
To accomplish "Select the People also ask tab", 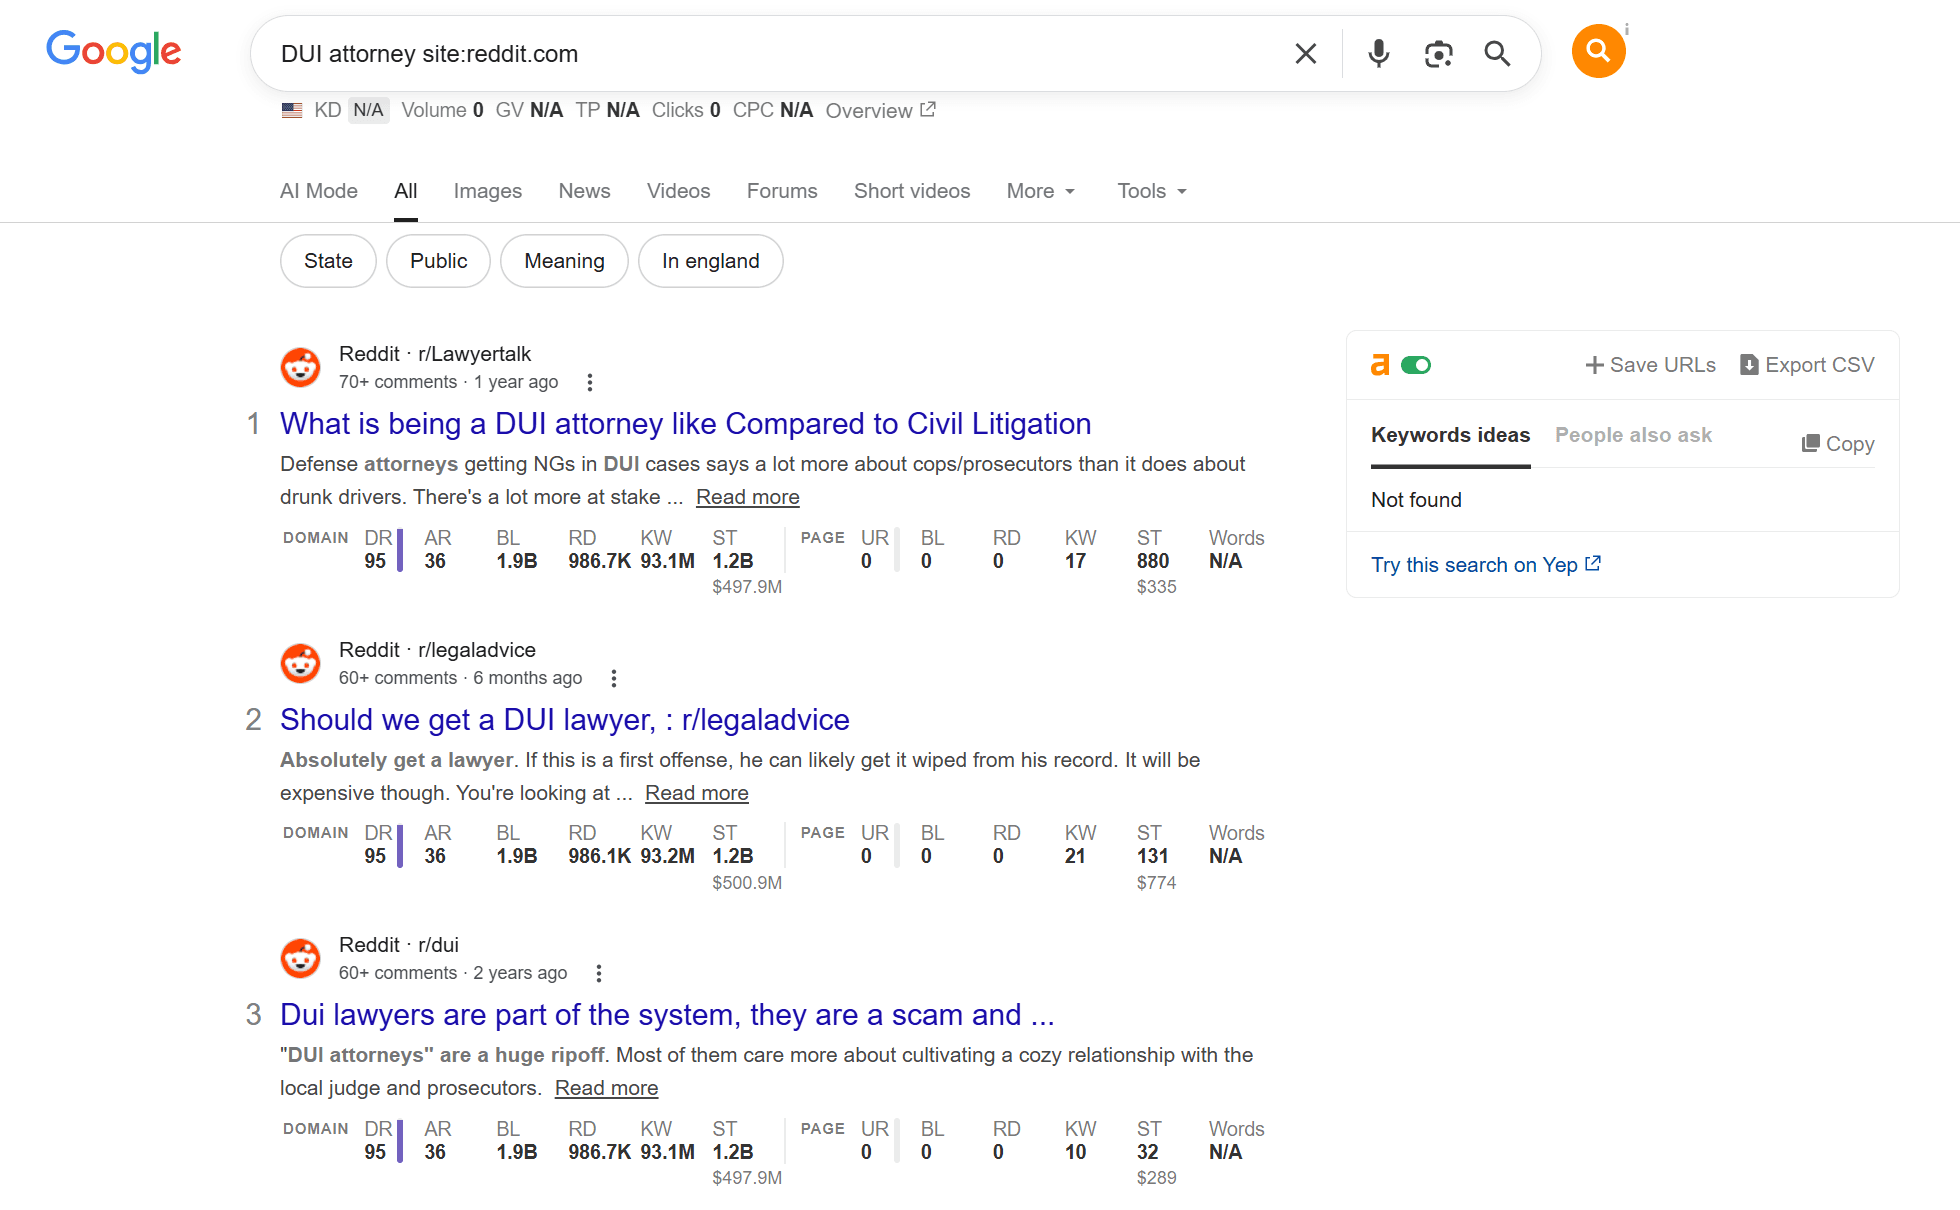I will [x=1633, y=435].
